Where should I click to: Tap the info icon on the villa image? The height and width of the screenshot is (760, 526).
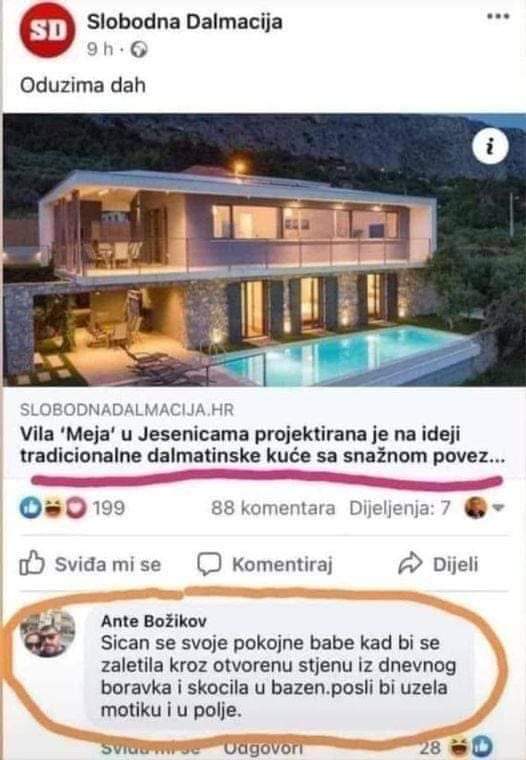click(491, 146)
